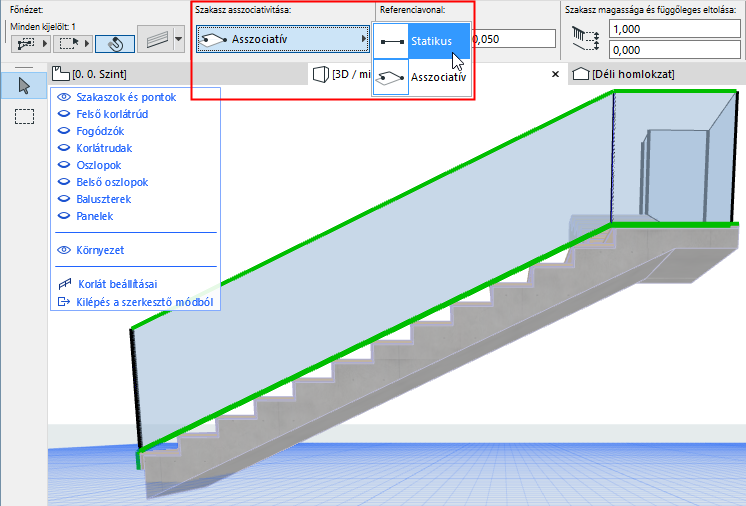Click the segment height field 1,000
746x506 pixels.
[x=675, y=29]
